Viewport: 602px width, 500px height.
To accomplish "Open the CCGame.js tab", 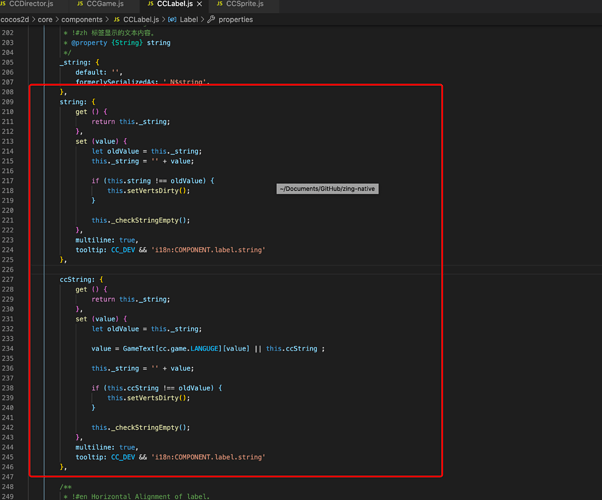I will (105, 4).
